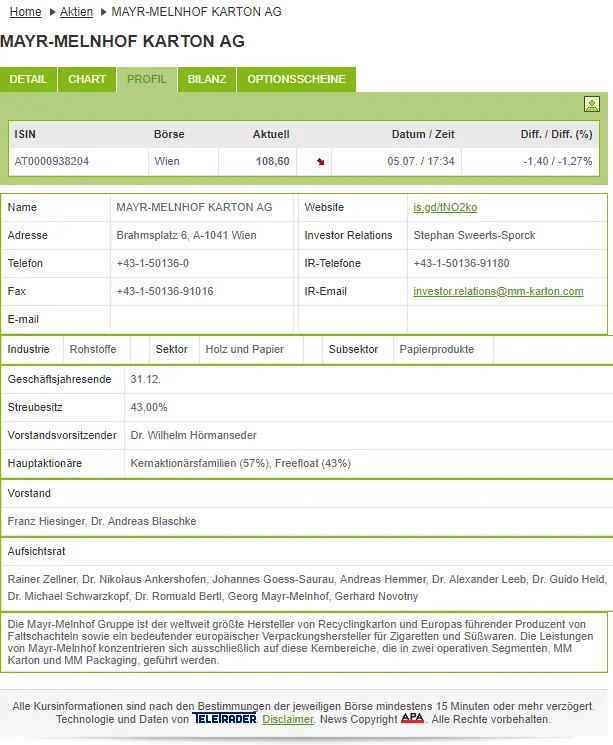The width and height of the screenshot is (613, 745).
Task: Click the Industrie value Rohstoffe
Action: 93,349
